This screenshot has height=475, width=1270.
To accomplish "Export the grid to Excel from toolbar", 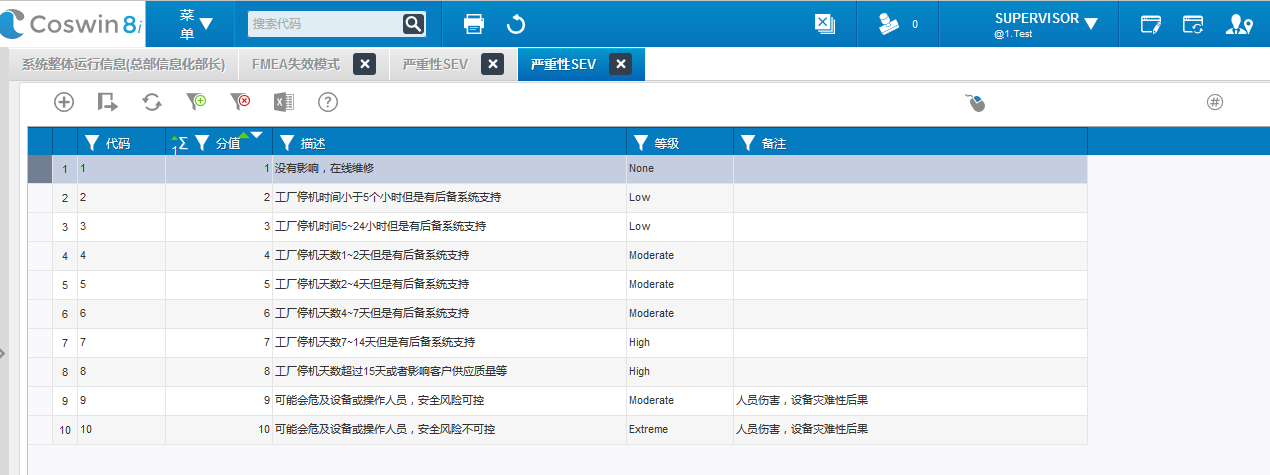I will pos(284,101).
